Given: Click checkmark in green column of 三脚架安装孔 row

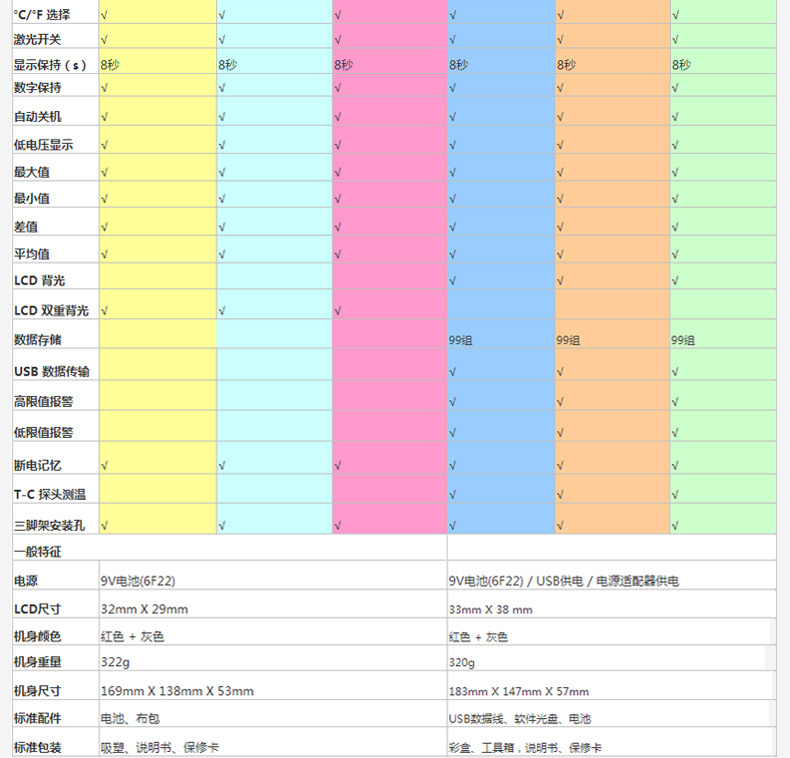Looking at the screenshot, I should [x=676, y=525].
